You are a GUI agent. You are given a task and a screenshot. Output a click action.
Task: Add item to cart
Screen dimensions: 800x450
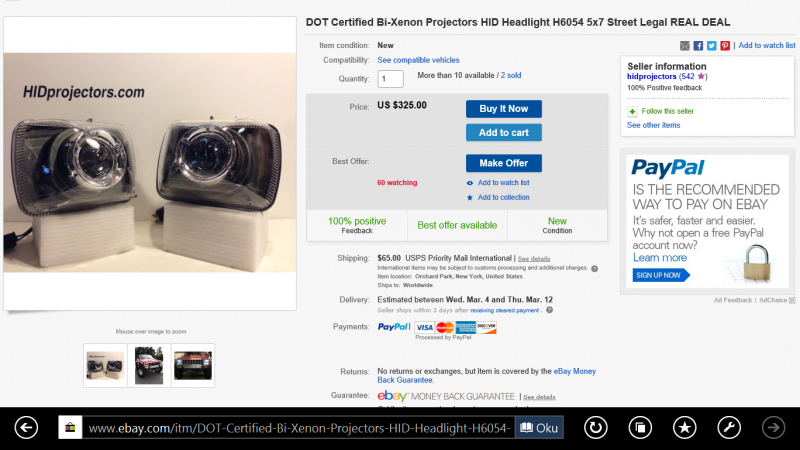[504, 133]
